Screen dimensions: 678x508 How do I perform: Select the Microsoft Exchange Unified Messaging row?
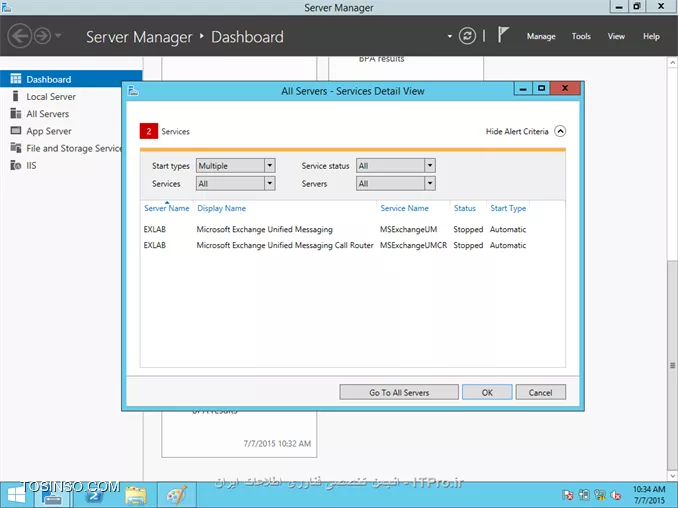coord(352,229)
